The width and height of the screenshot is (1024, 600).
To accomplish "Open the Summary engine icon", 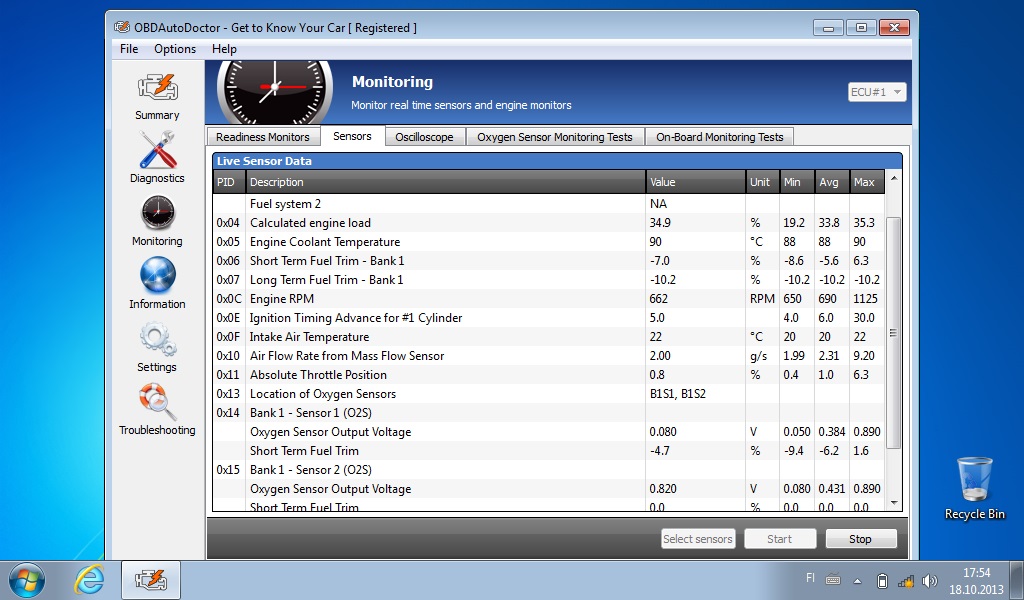I will (x=157, y=87).
